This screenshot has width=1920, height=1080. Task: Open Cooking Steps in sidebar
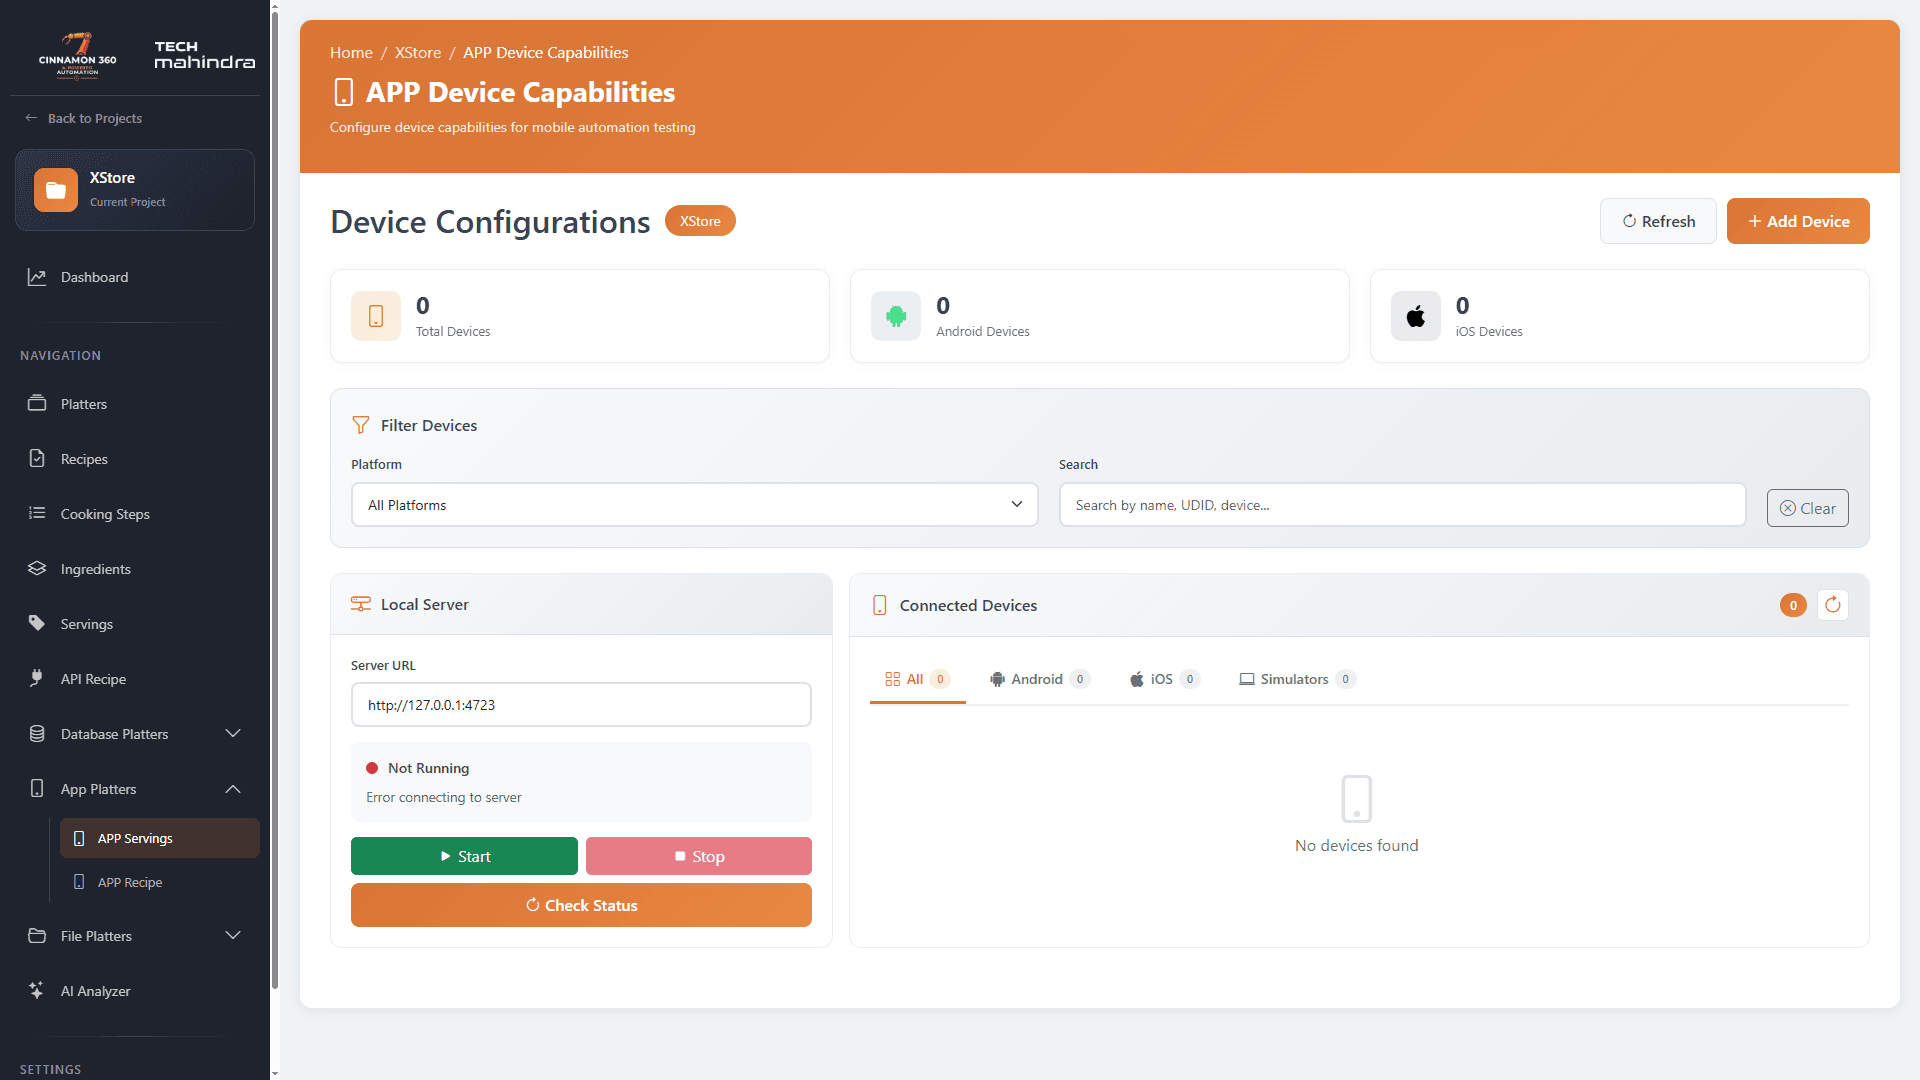click(x=135, y=514)
